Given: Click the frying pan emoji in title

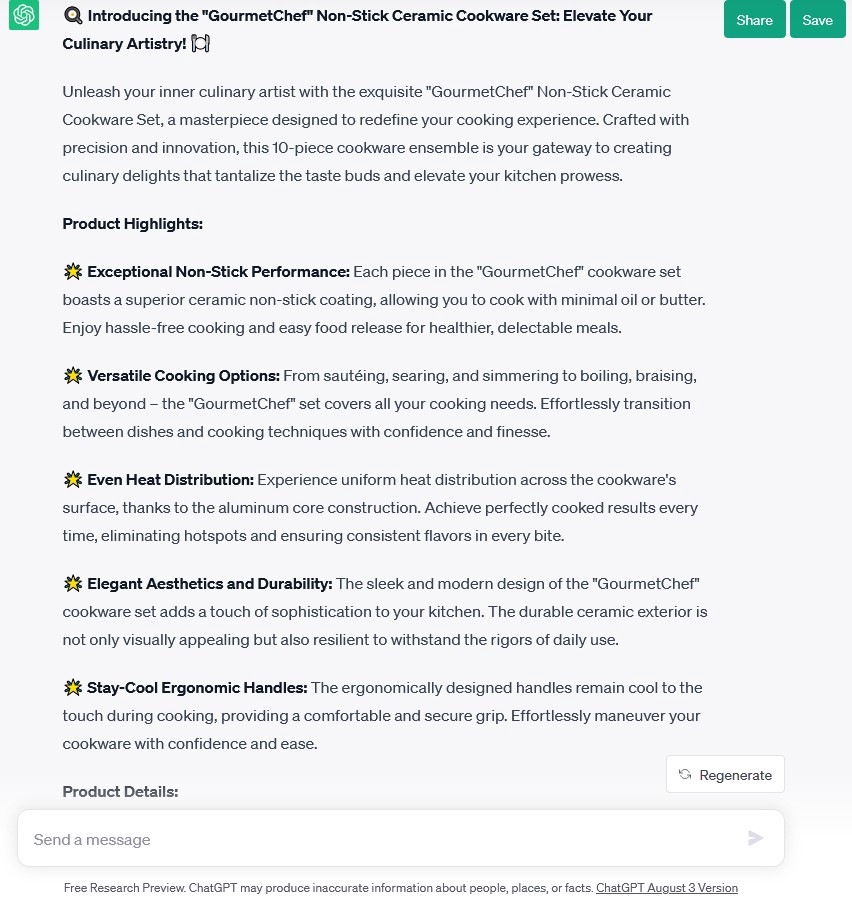Looking at the screenshot, I should point(72,16).
